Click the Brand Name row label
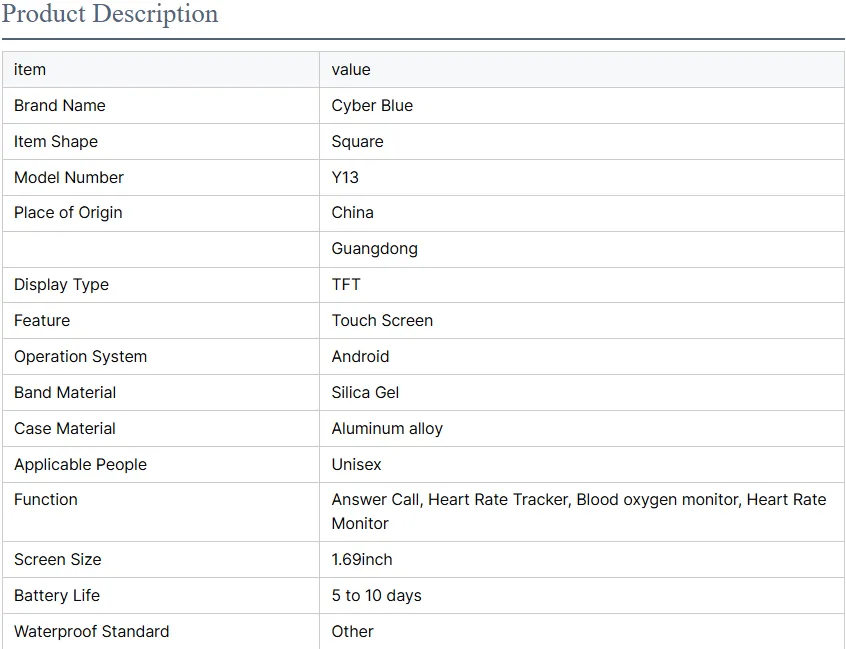Image resolution: width=846 pixels, height=649 pixels. point(60,106)
